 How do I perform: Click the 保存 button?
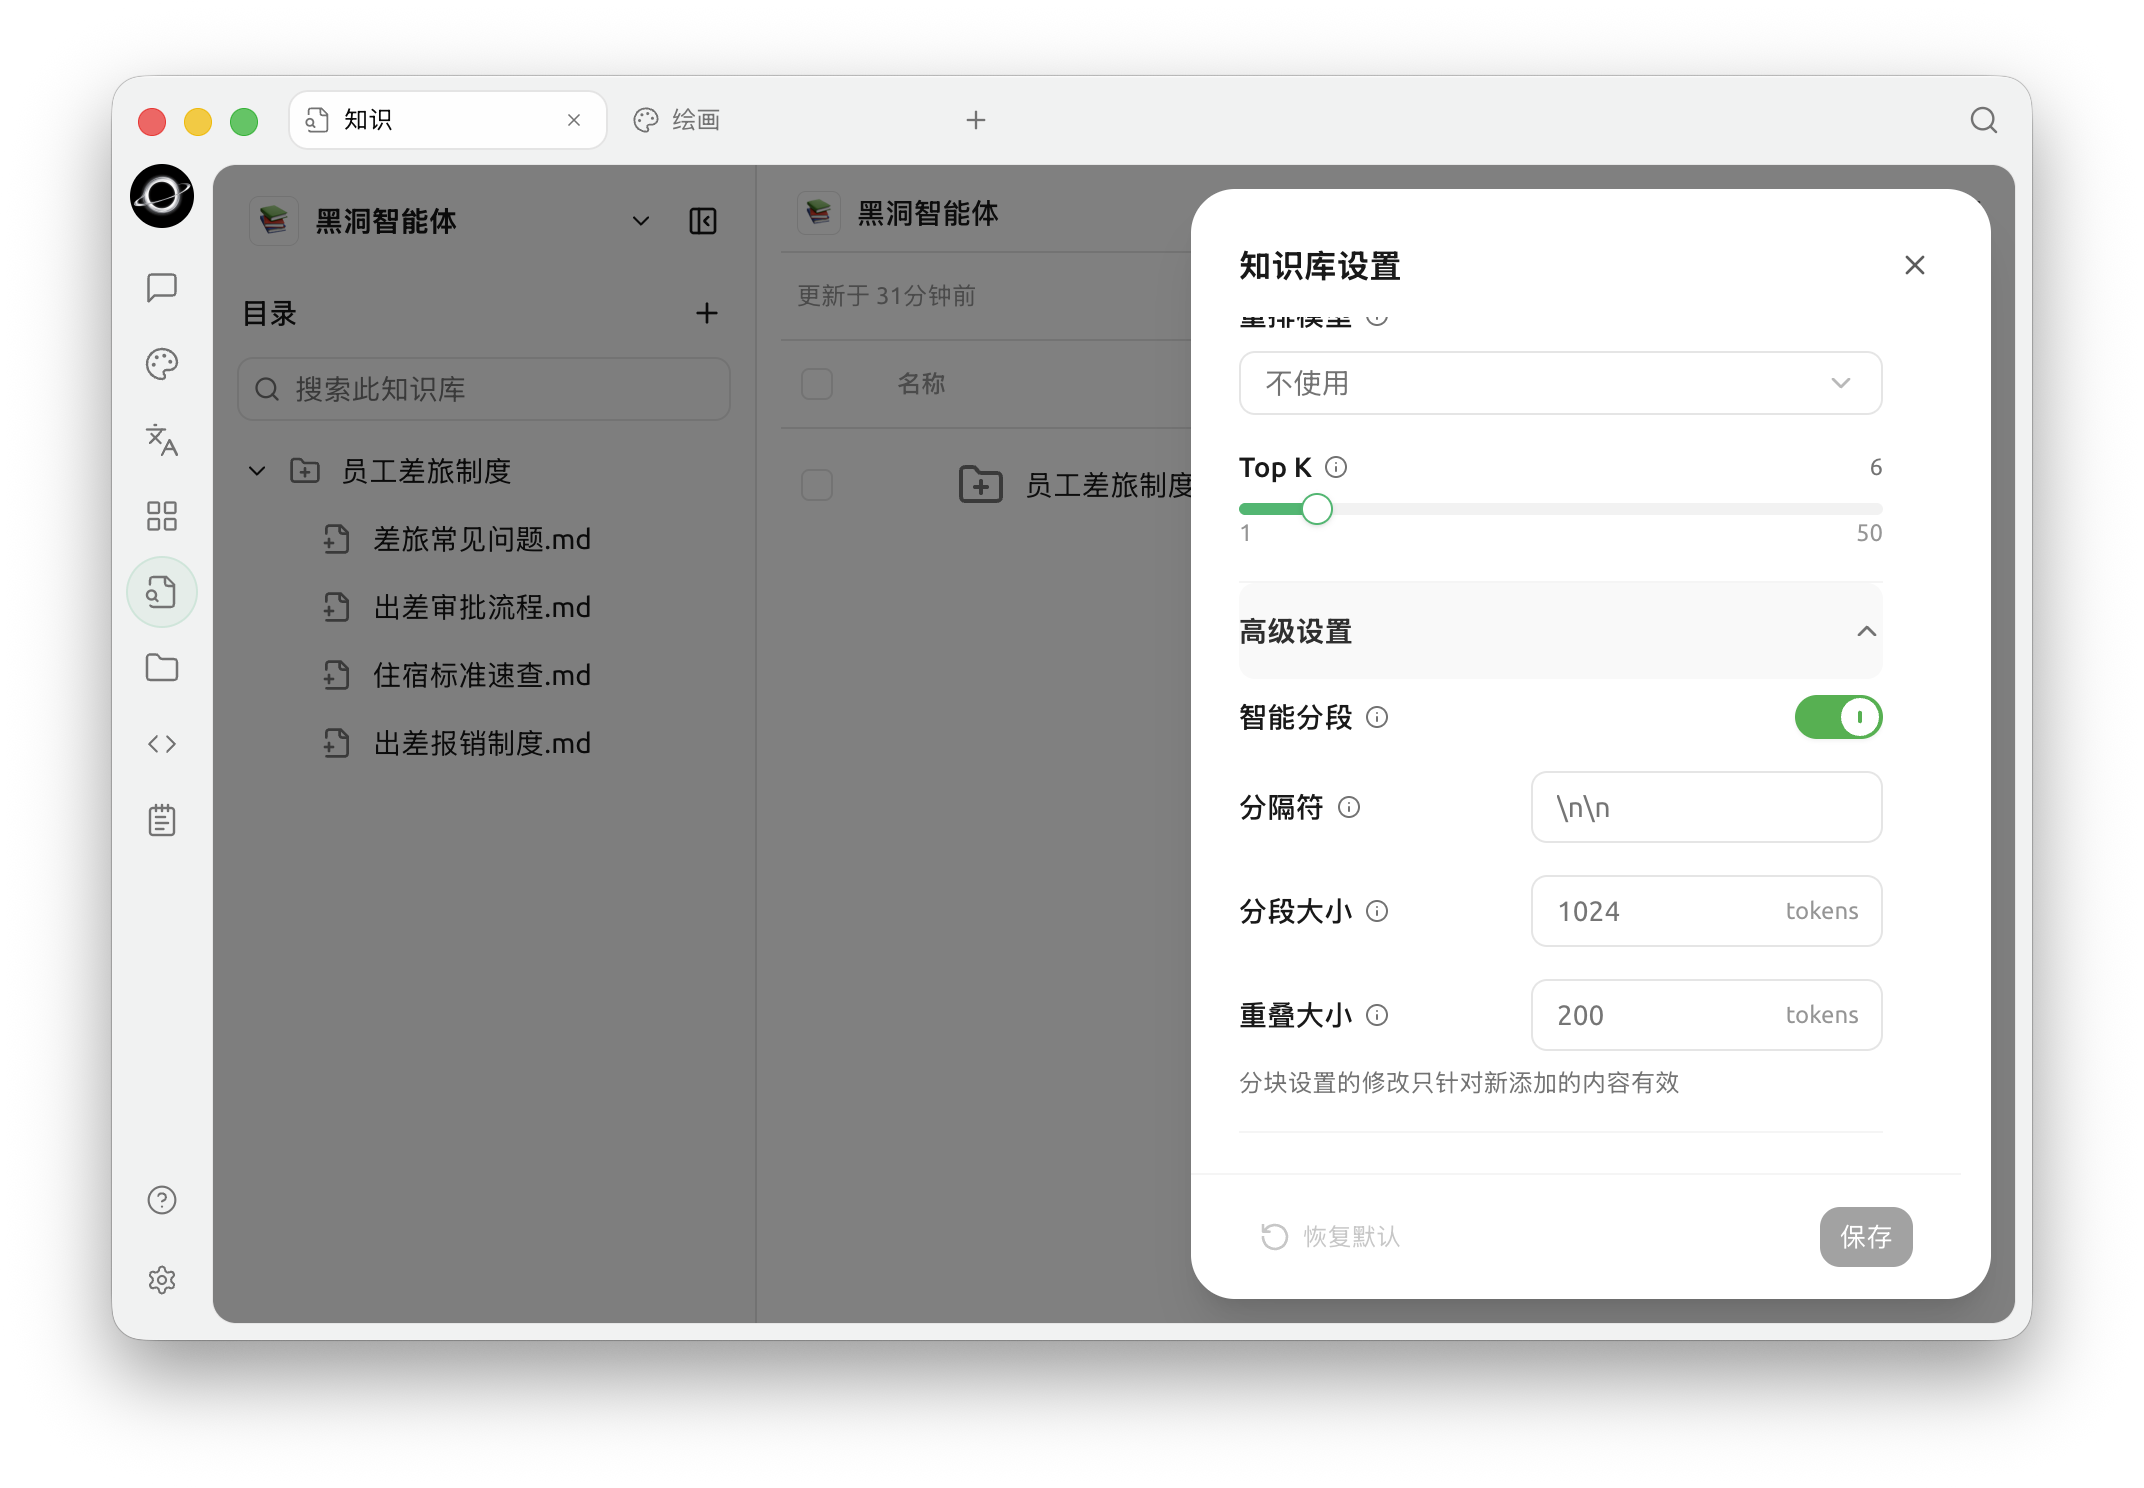[1866, 1237]
